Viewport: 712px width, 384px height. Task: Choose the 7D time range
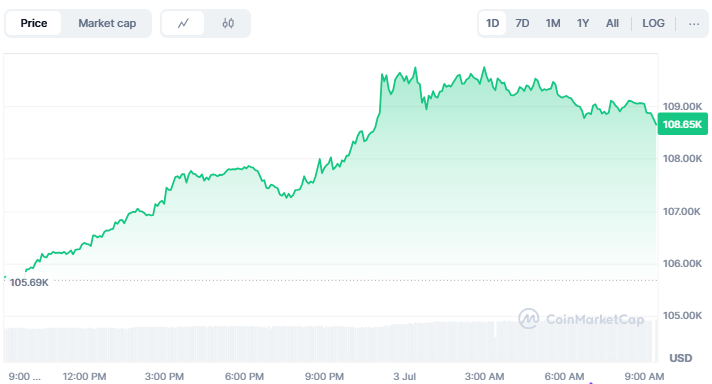pos(522,23)
